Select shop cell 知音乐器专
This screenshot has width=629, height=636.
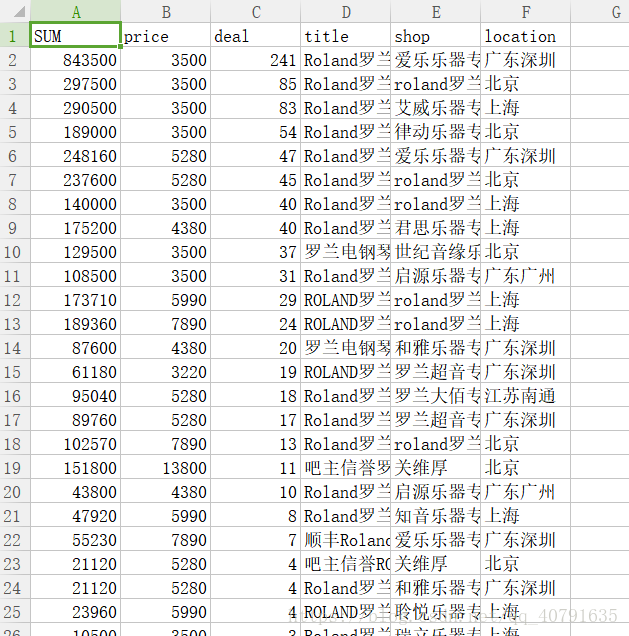click(436, 515)
